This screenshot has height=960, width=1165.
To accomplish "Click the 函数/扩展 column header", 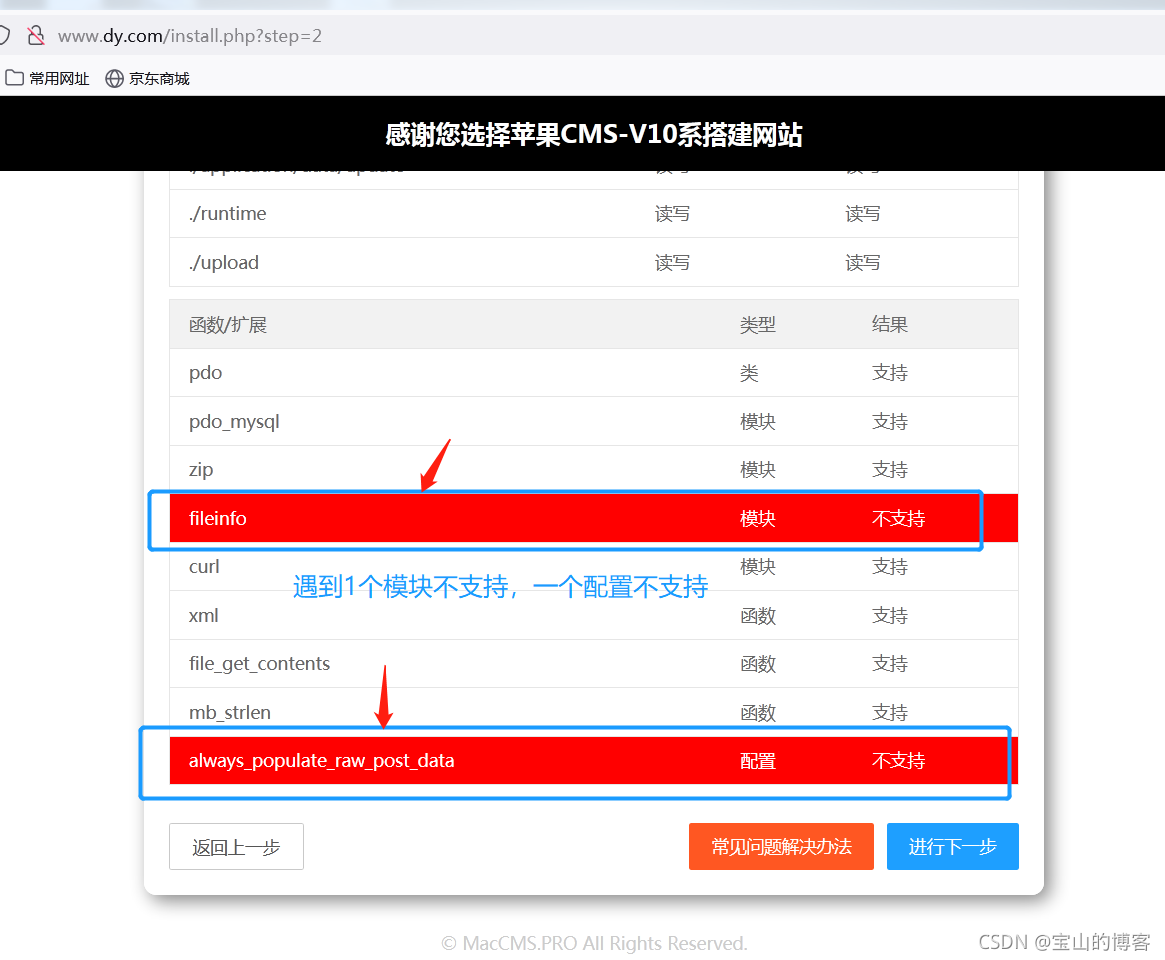I will coord(228,325).
